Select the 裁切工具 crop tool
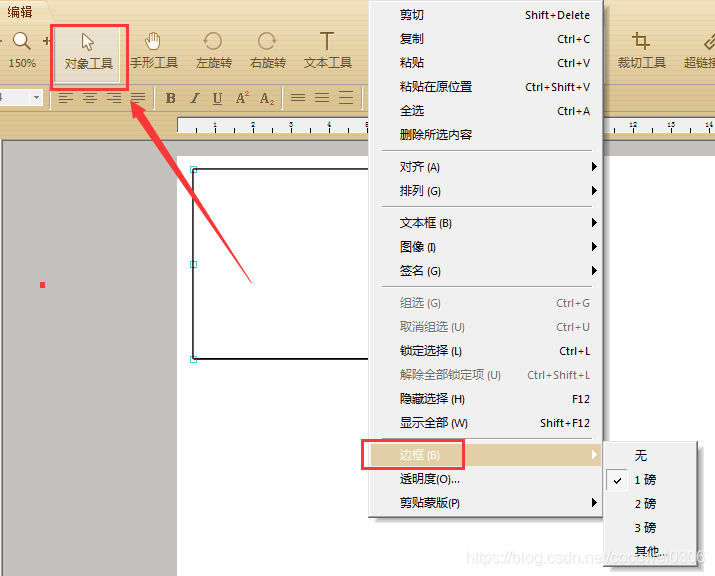Screen dimensions: 715x576 click(x=642, y=52)
